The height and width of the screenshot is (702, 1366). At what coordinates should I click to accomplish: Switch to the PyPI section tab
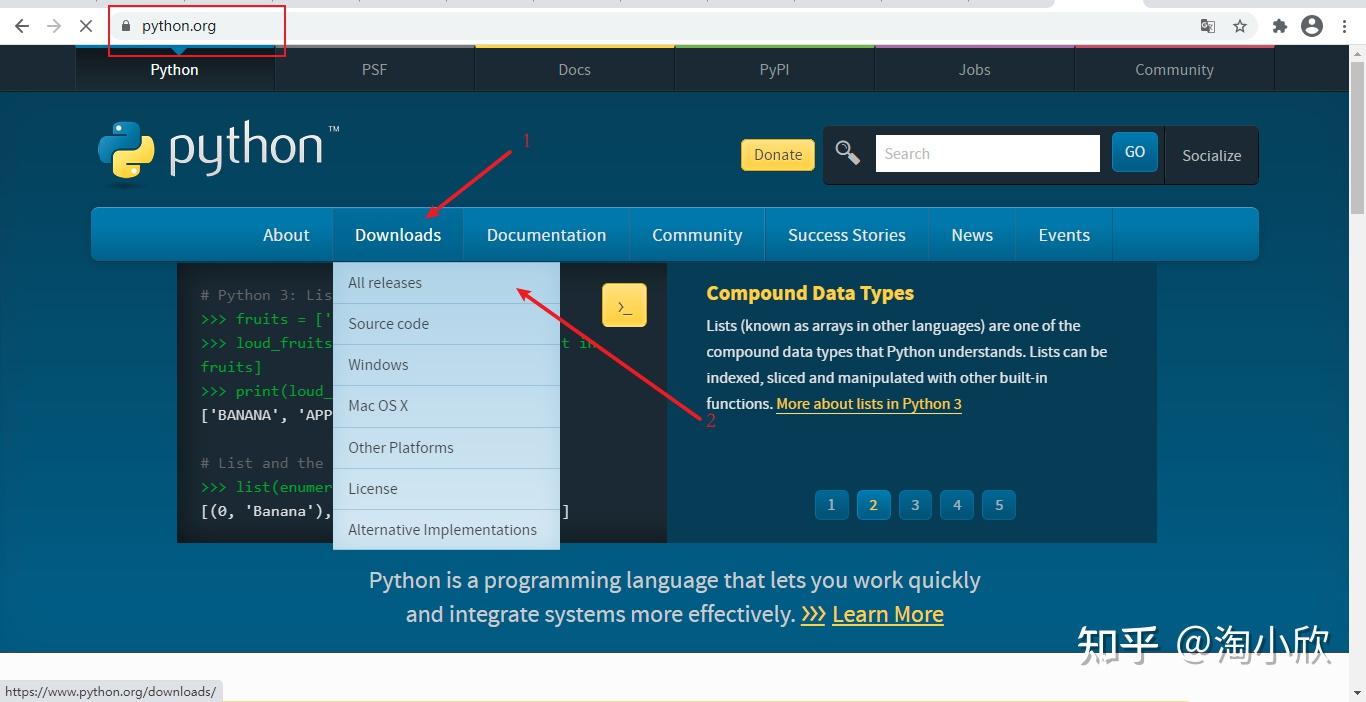pos(774,69)
